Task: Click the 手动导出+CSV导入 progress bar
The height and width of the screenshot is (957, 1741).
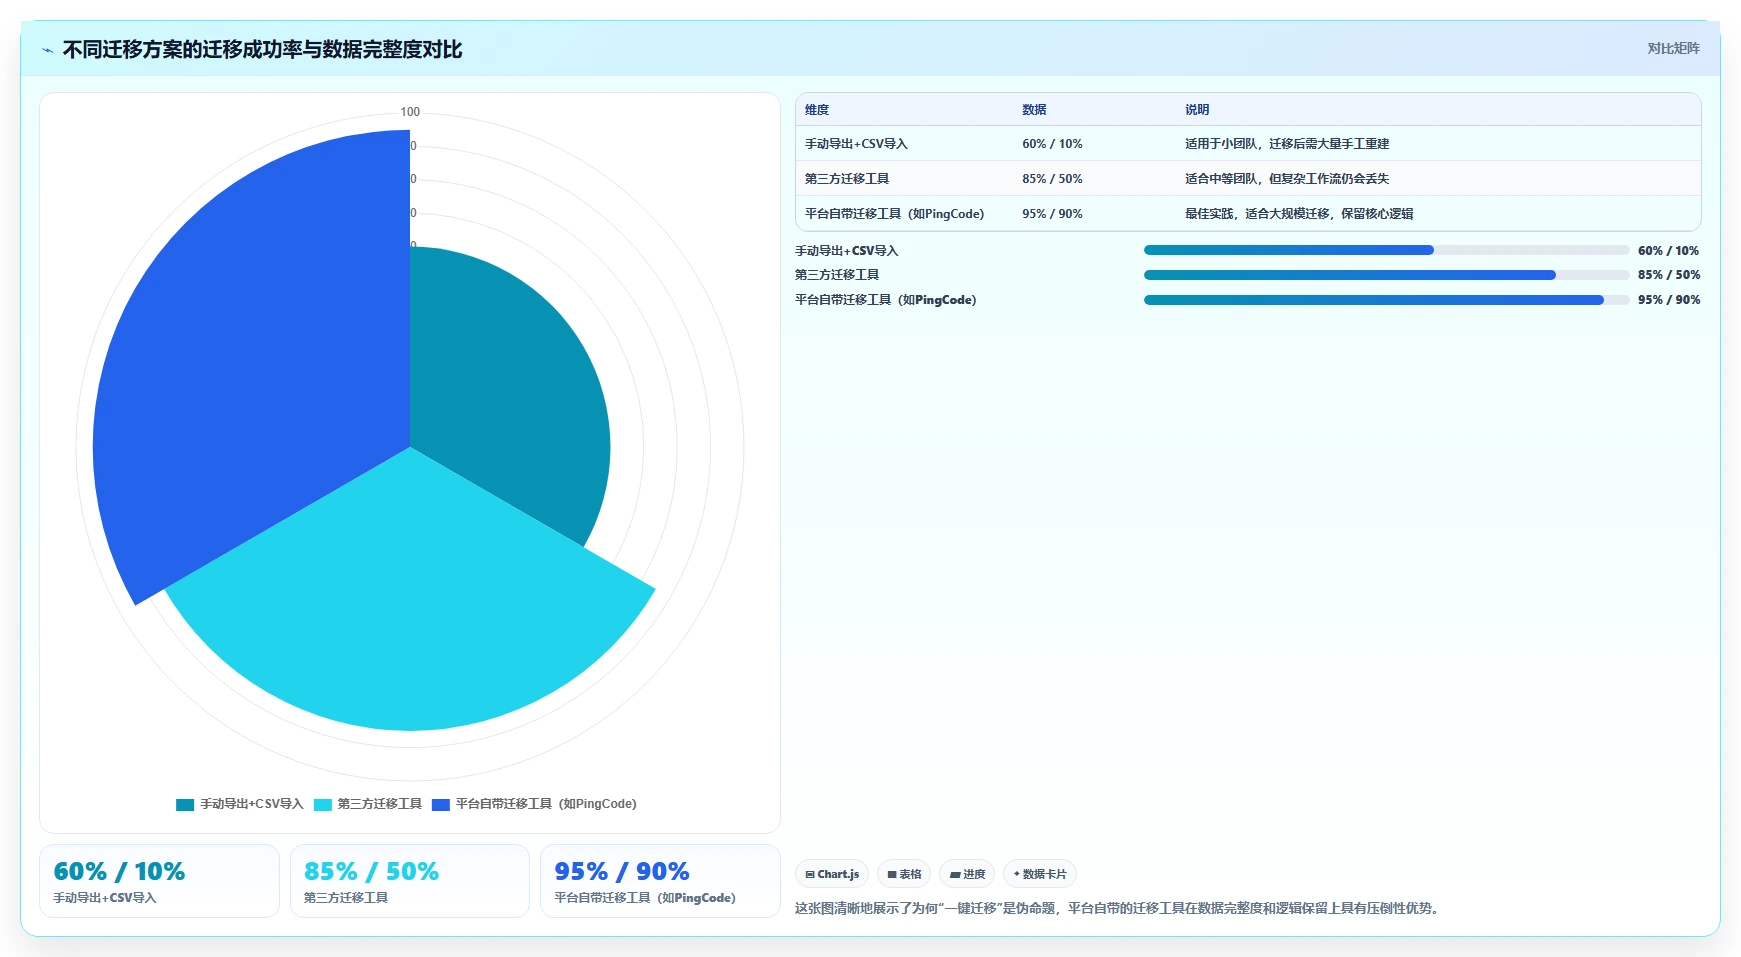Action: tap(1386, 250)
